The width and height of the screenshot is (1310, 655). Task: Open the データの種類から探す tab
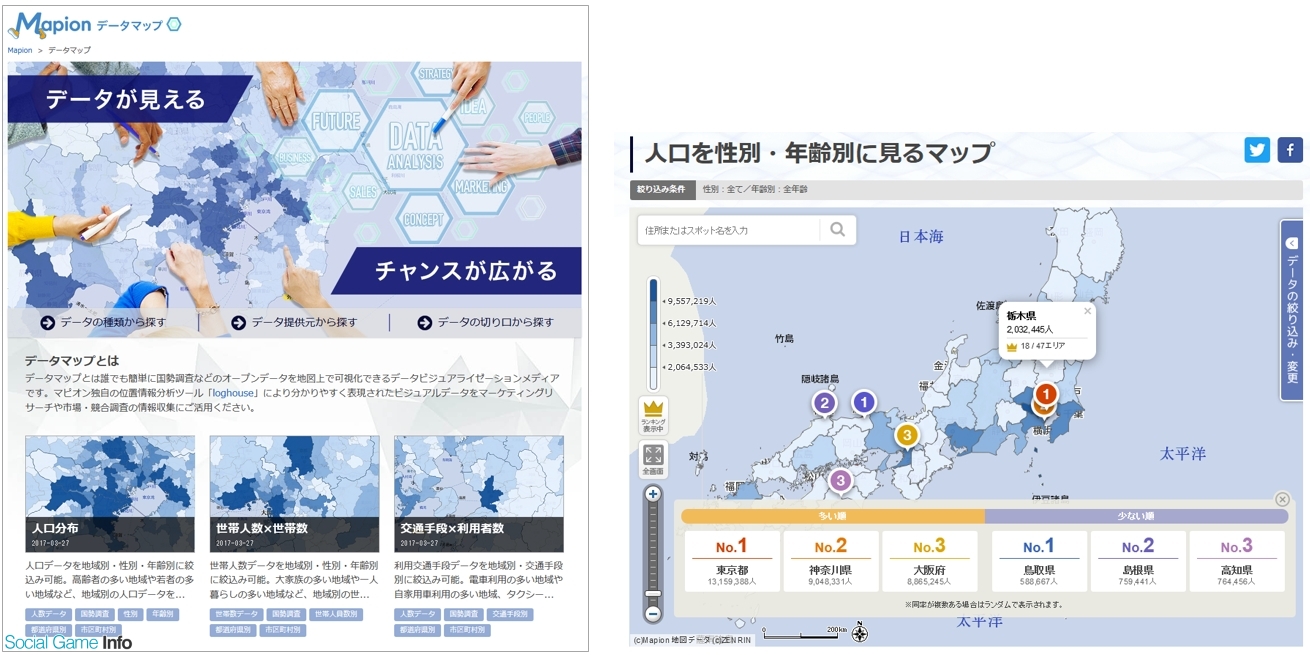tap(103, 322)
